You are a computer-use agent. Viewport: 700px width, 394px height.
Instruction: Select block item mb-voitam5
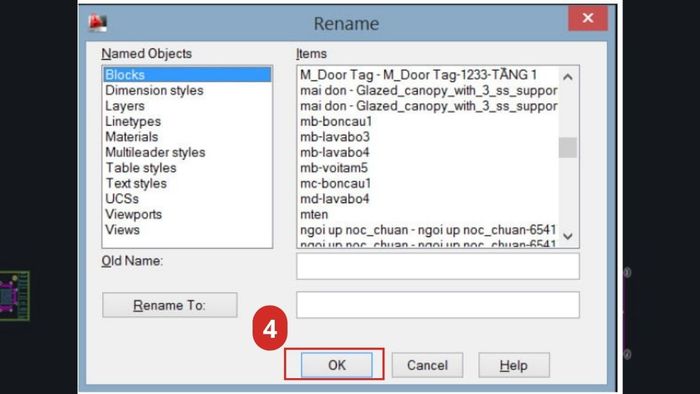click(334, 168)
